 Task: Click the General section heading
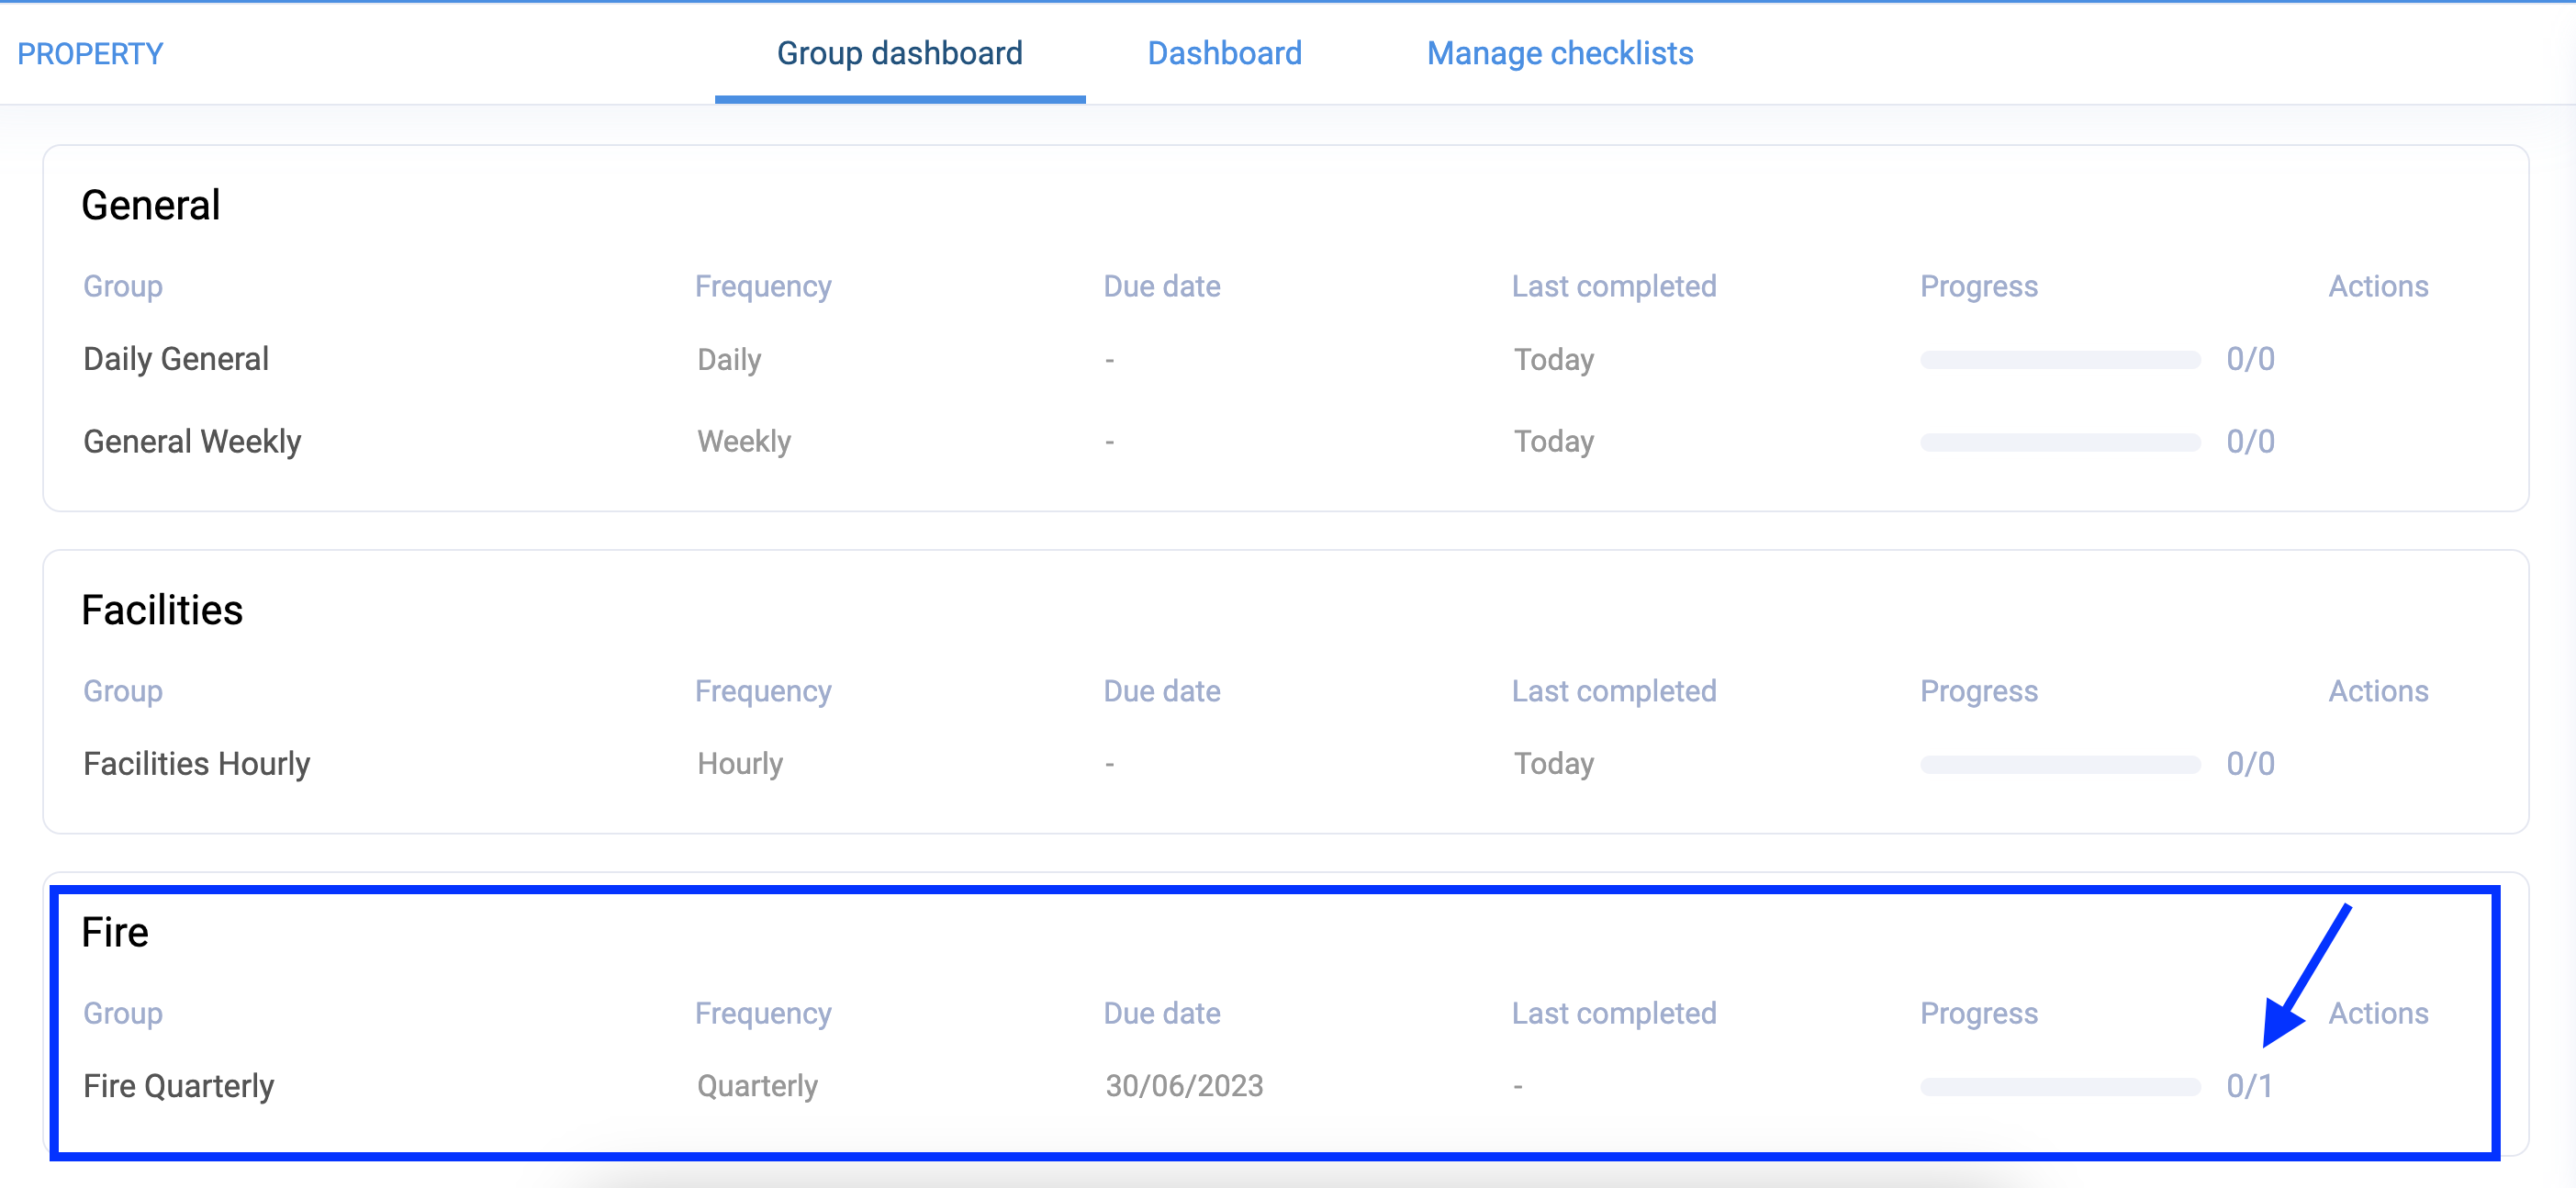click(151, 204)
